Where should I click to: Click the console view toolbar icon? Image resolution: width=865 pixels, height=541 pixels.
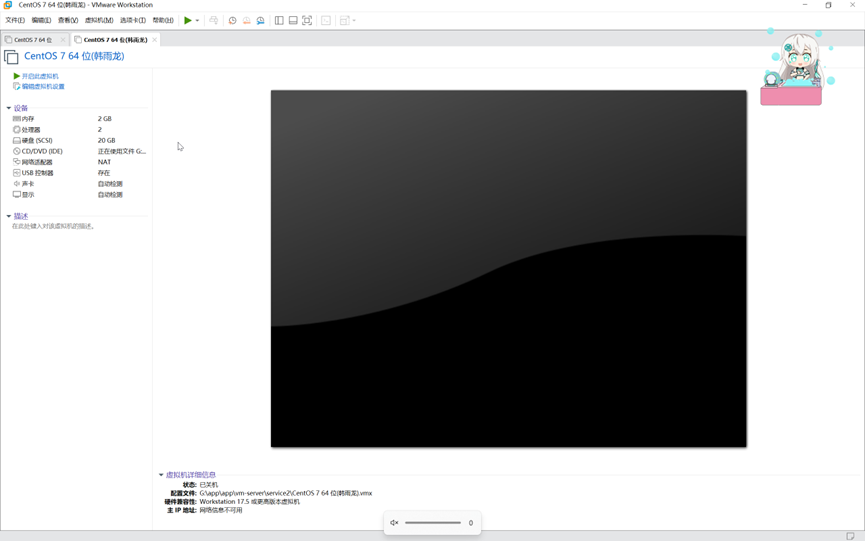click(326, 20)
